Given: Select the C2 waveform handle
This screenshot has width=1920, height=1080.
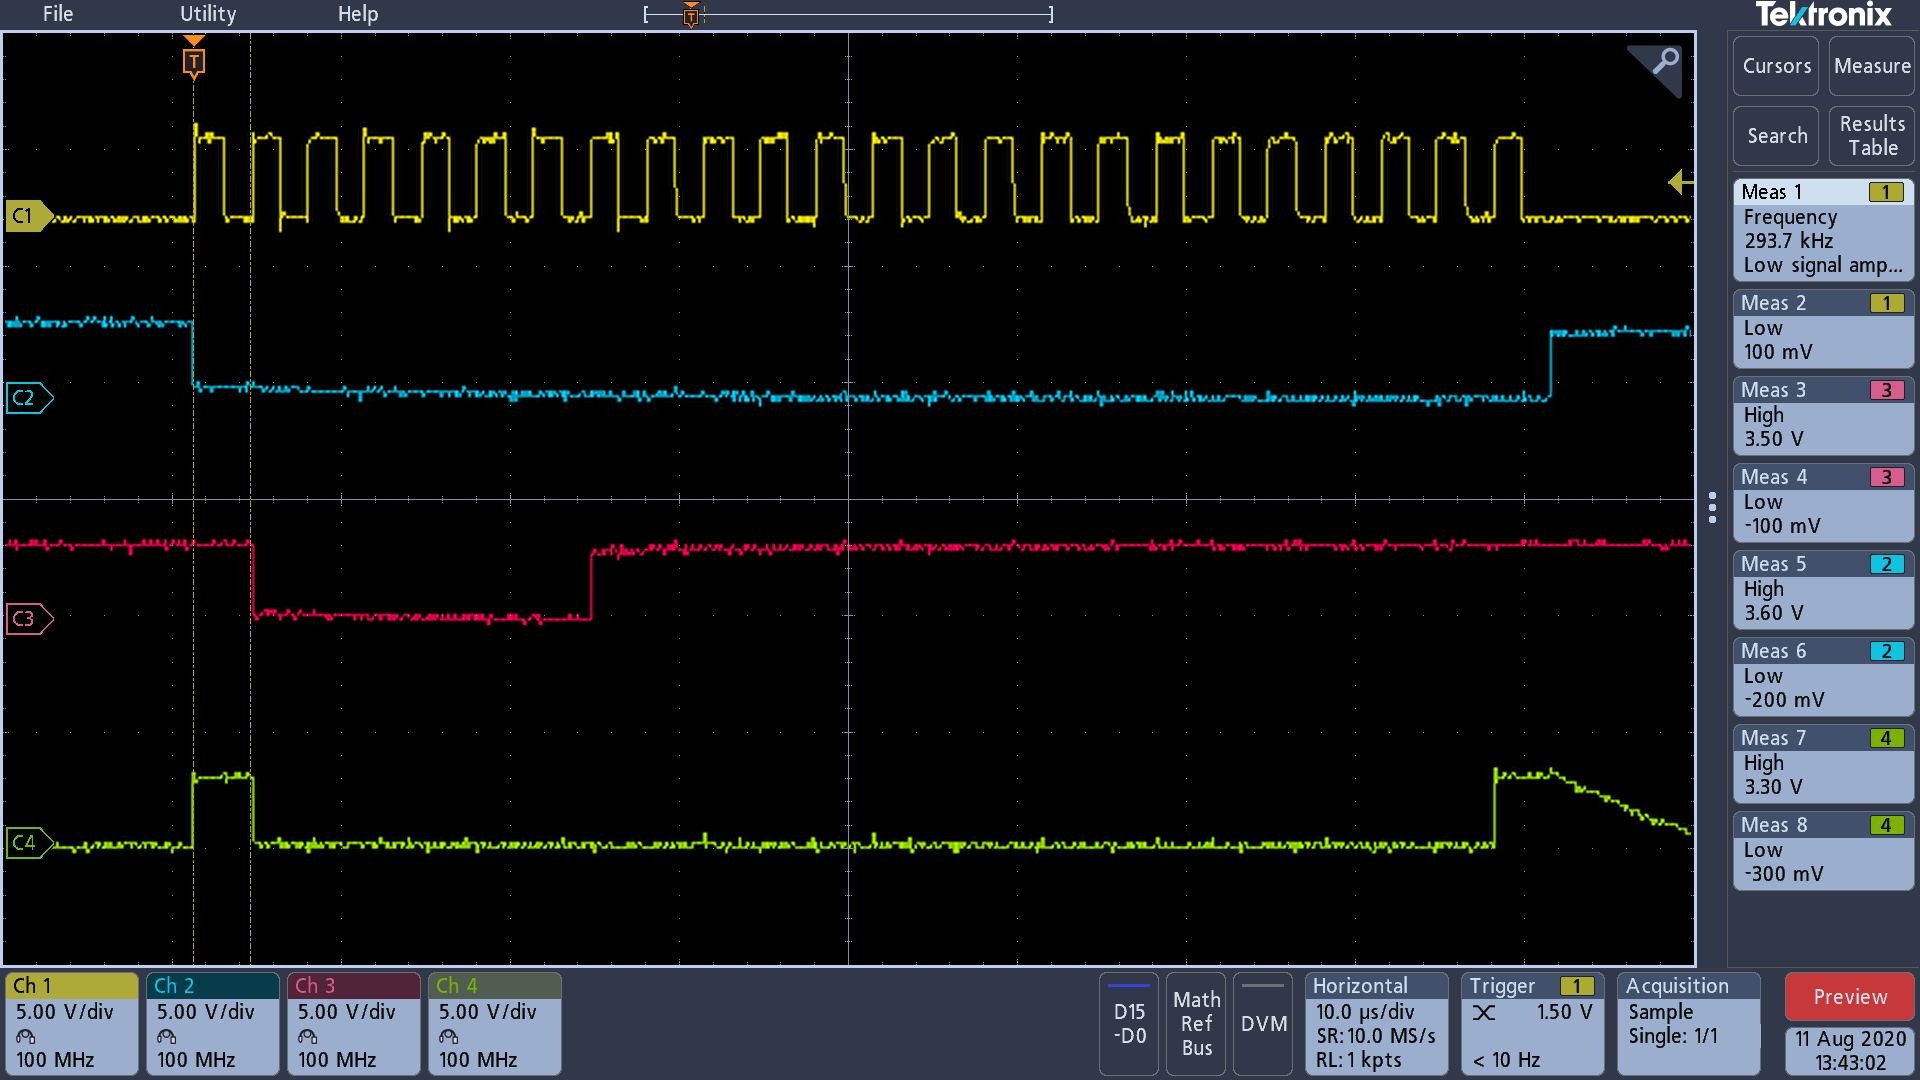Looking at the screenshot, I should click(x=27, y=398).
